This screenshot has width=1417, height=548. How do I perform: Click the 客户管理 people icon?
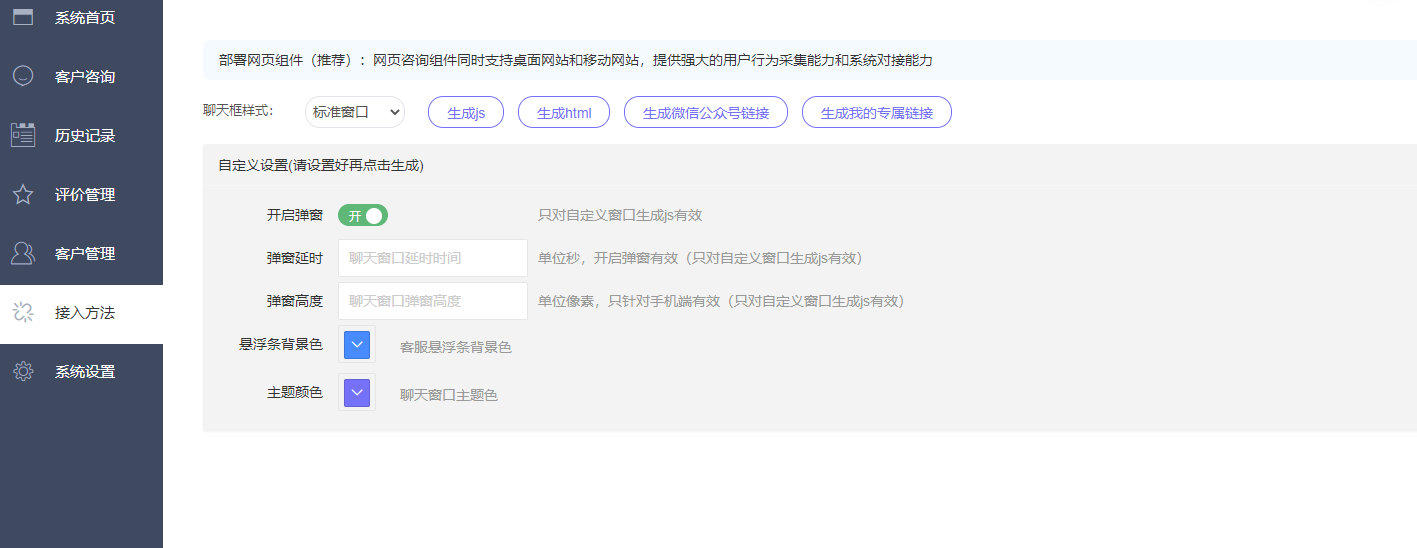tap(22, 253)
